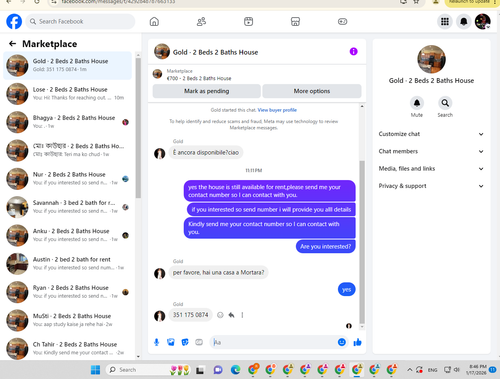Click the conversation list scrollbar
This screenshot has height=379, width=500.
pos(138,128)
